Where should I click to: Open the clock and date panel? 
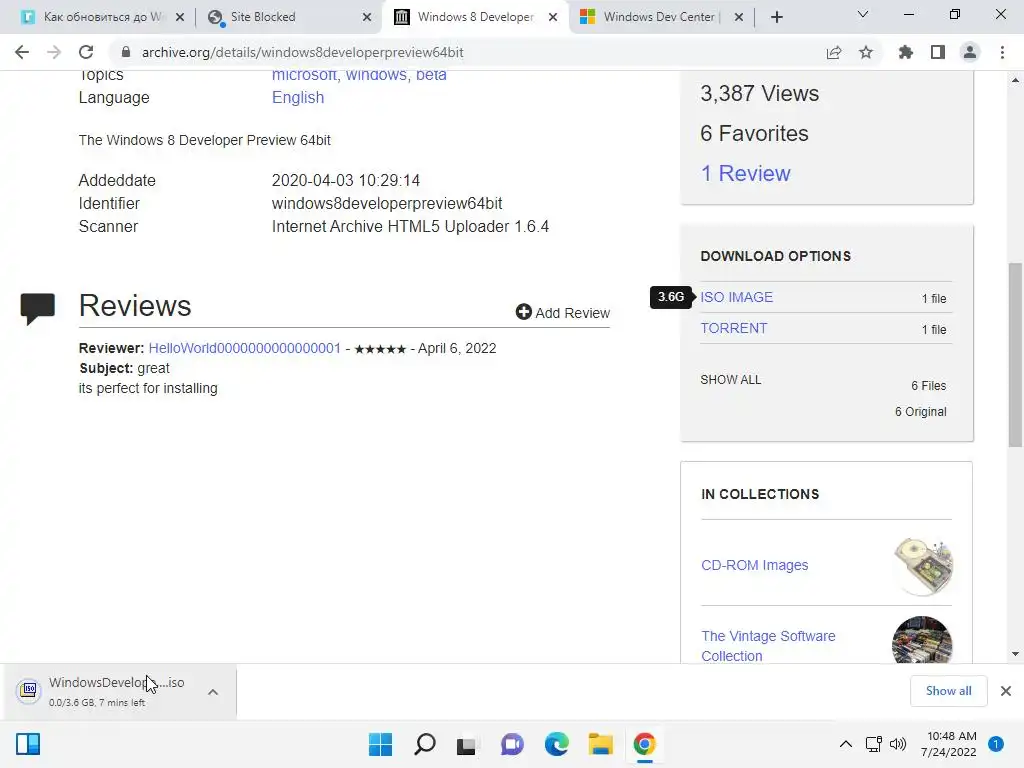click(949, 744)
